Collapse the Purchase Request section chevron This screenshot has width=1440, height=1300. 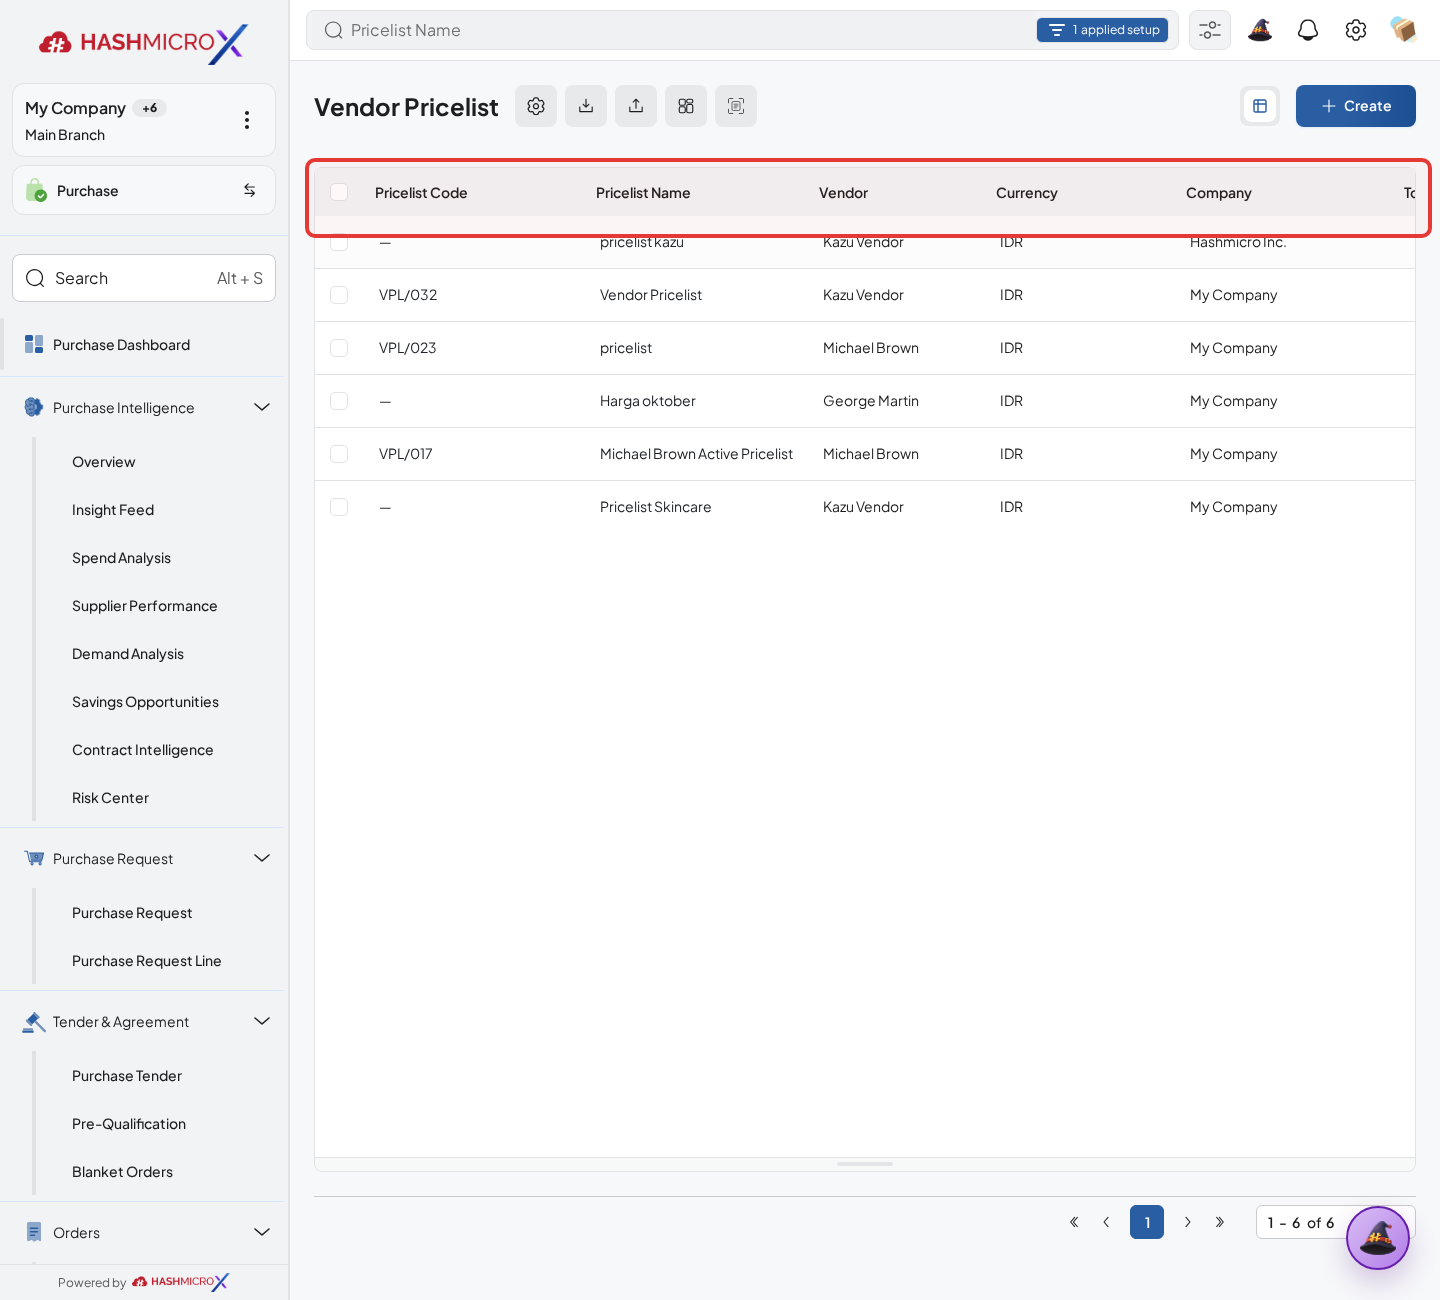(x=262, y=858)
